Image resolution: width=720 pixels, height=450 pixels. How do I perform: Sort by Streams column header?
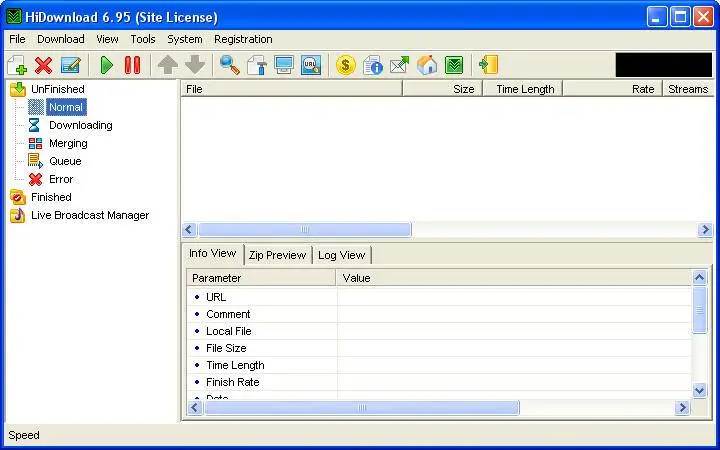coord(688,89)
